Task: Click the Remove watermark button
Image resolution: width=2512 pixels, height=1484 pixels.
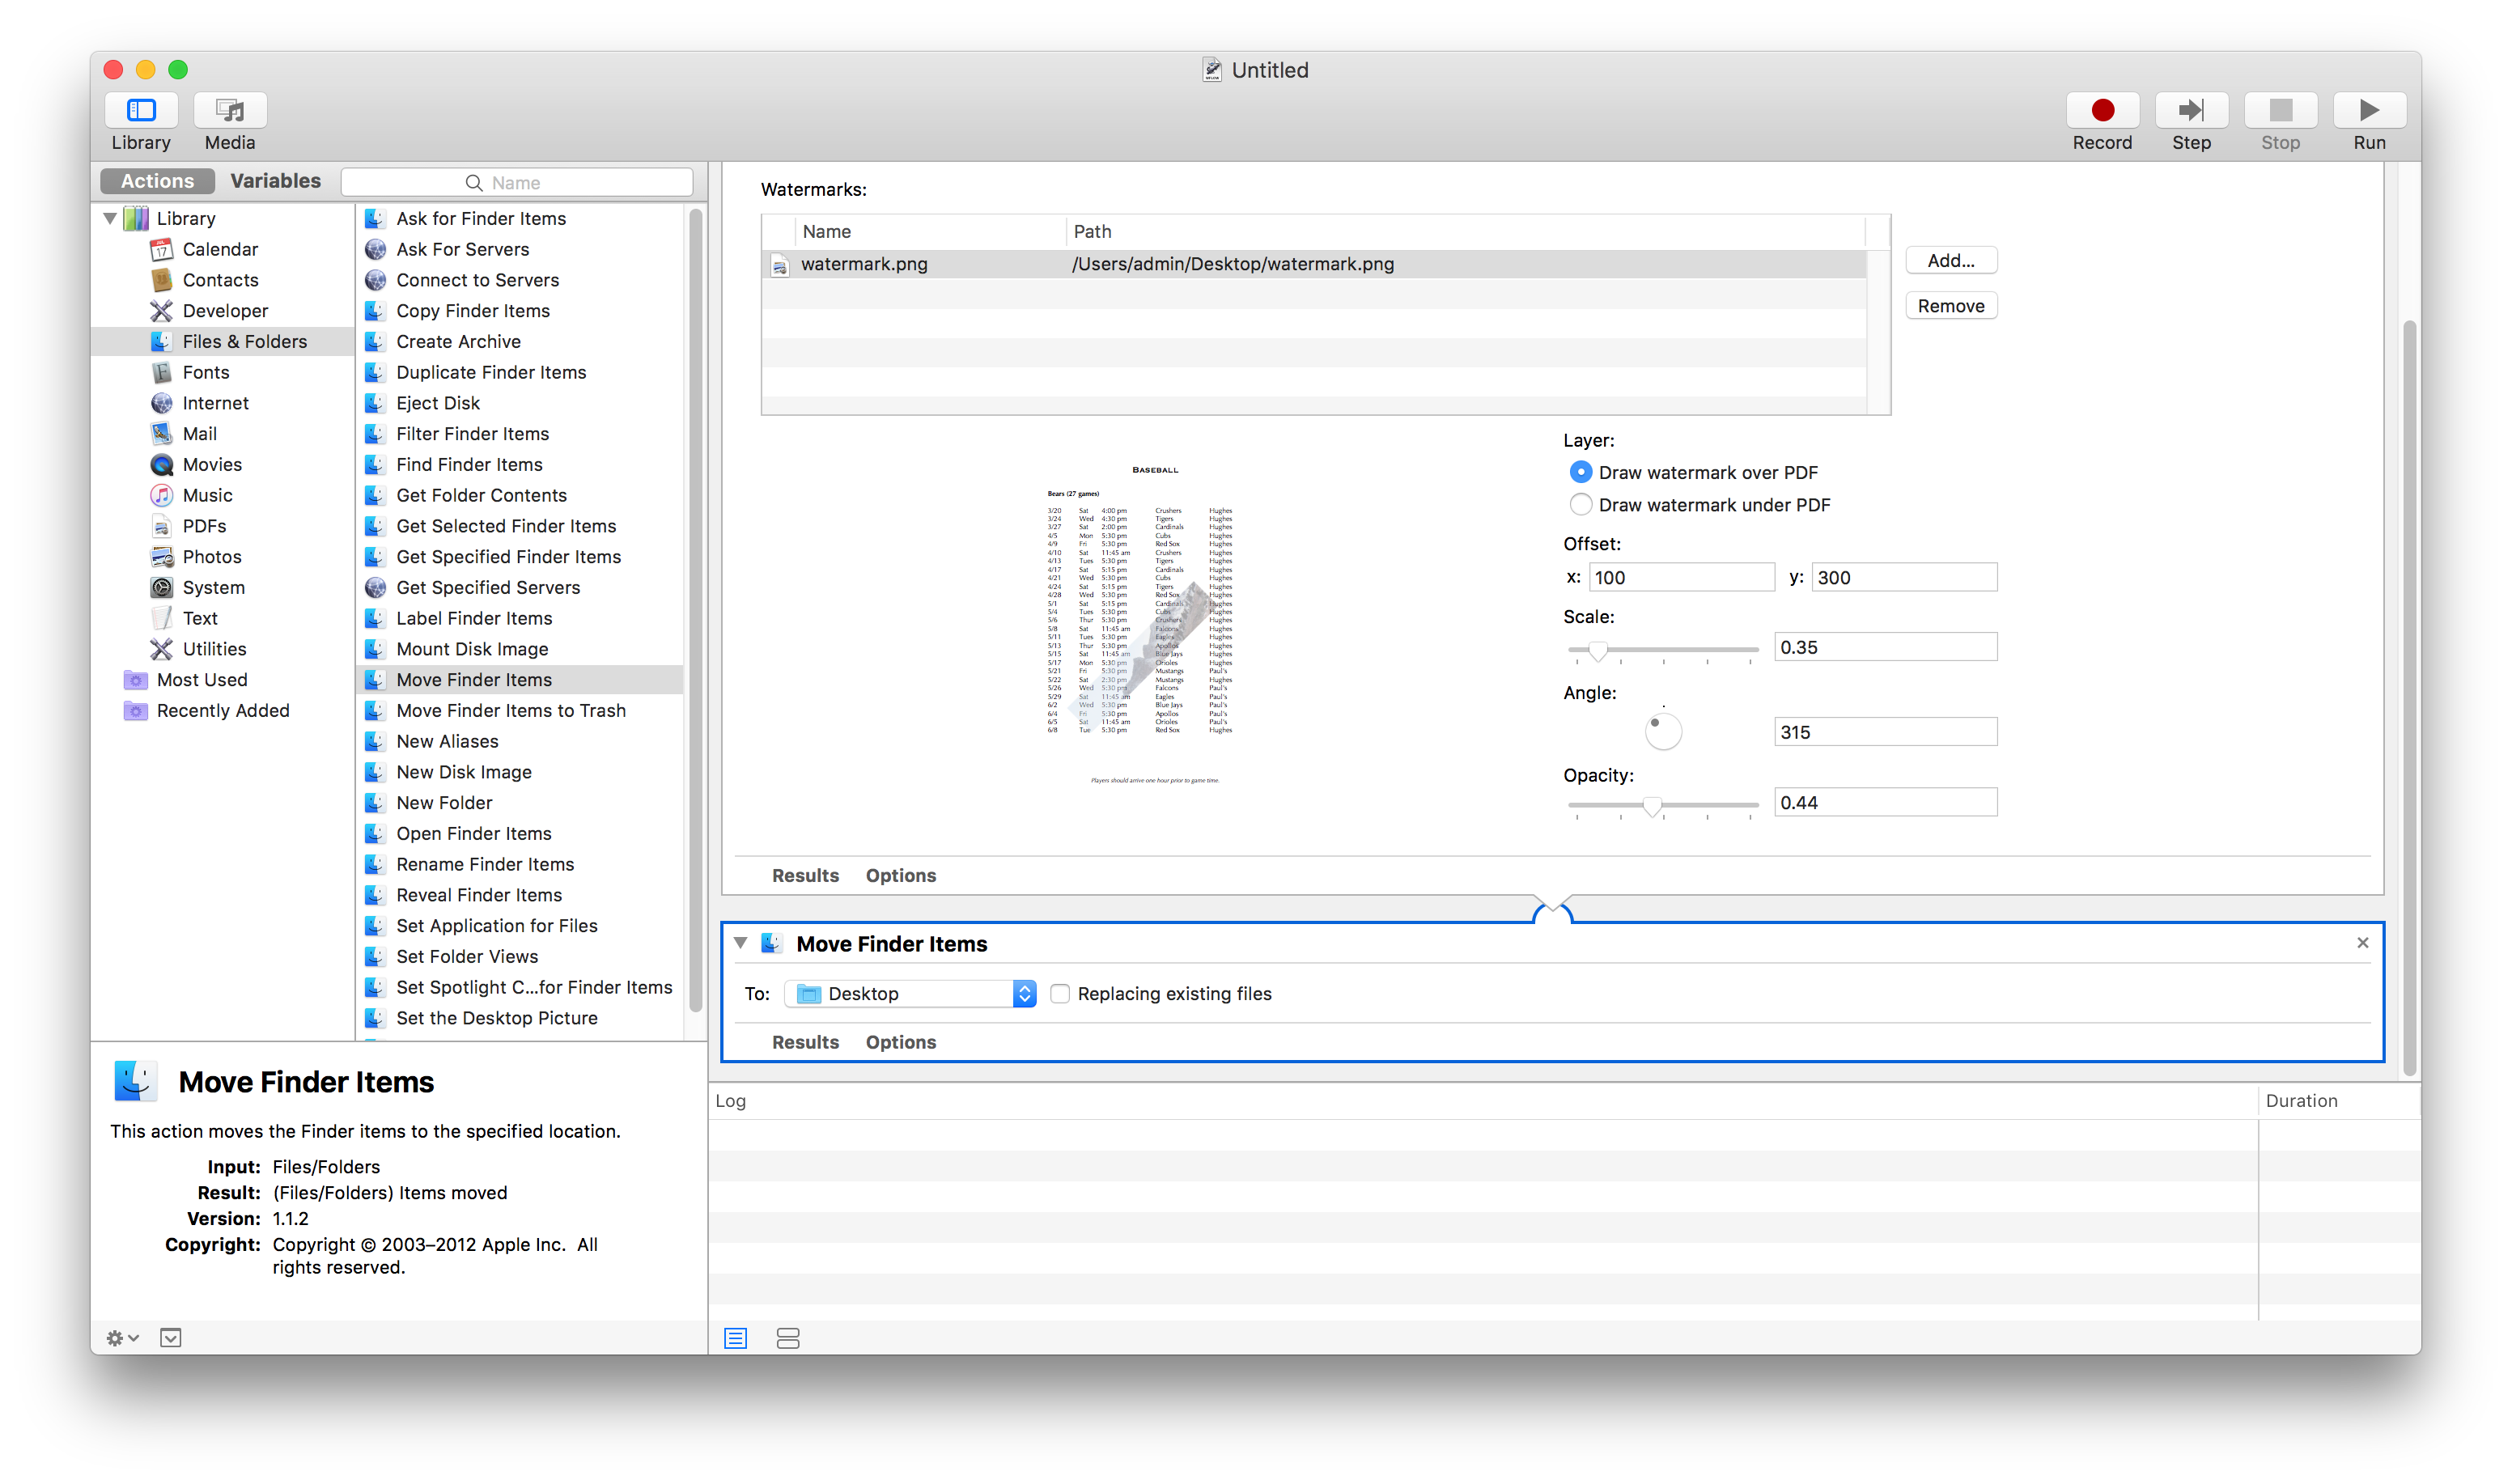Action: [1950, 306]
